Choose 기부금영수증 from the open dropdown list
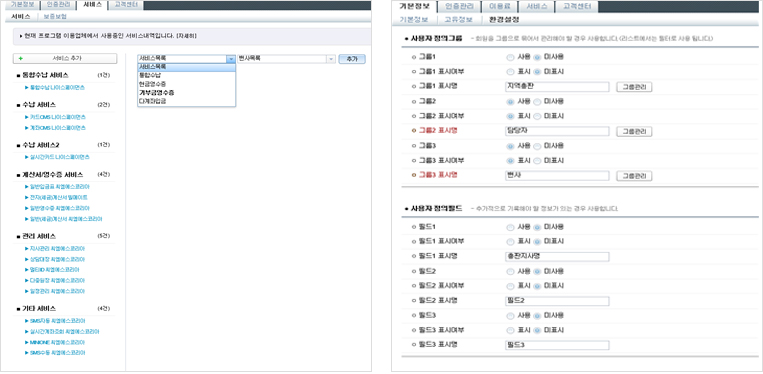763x374 pixels. click(x=186, y=92)
